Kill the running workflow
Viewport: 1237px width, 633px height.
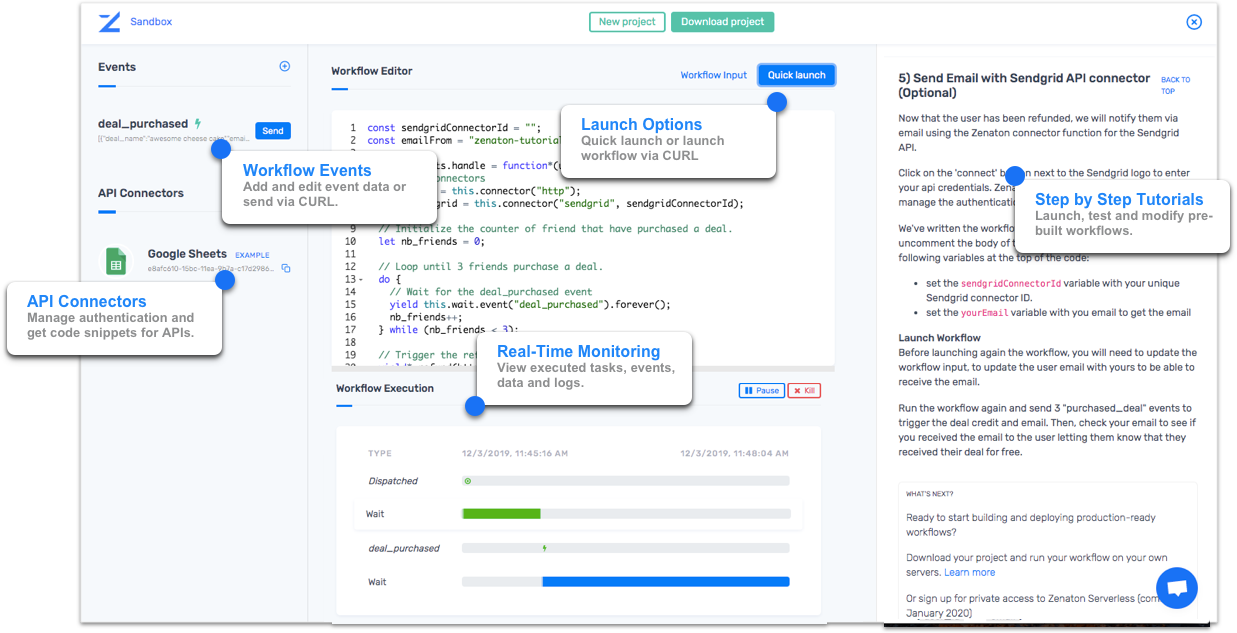(804, 391)
